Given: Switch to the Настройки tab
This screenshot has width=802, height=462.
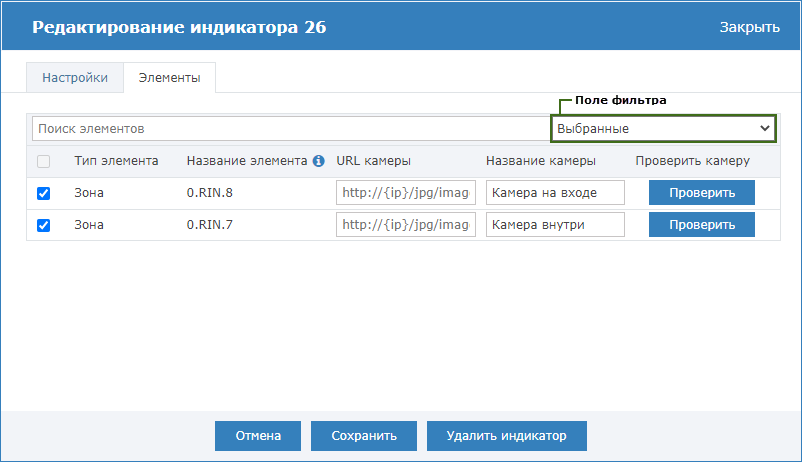Looking at the screenshot, I should [x=75, y=77].
